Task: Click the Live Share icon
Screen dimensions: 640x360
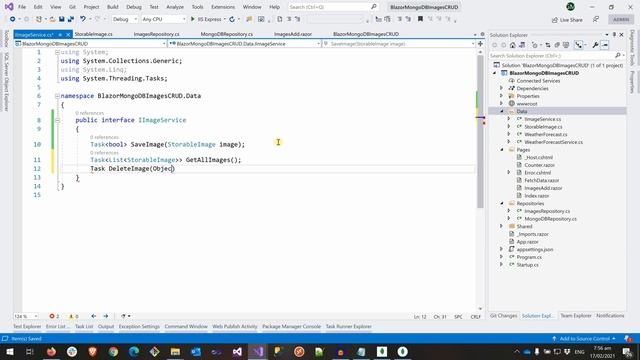Action: click(567, 20)
